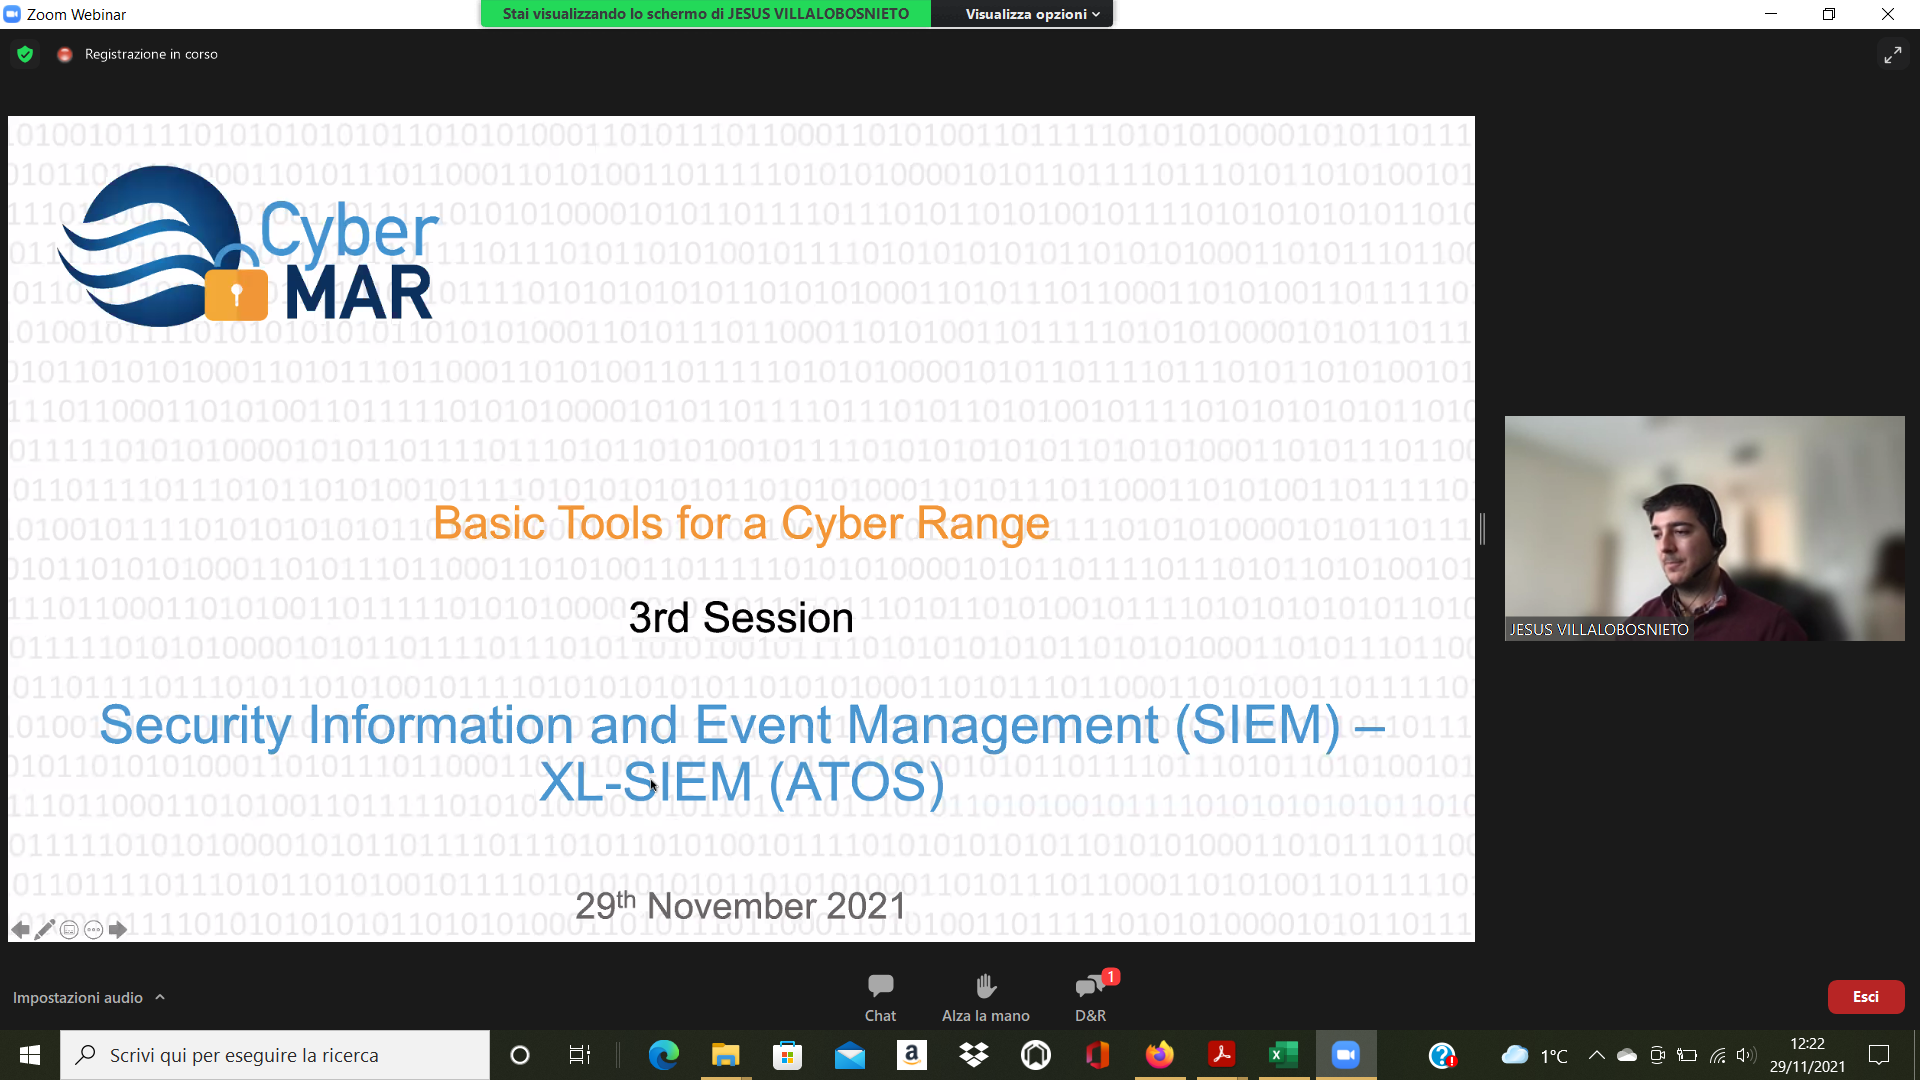Select the slide pen annotation tool
Viewport: 1920px width, 1080px height.
click(x=44, y=930)
